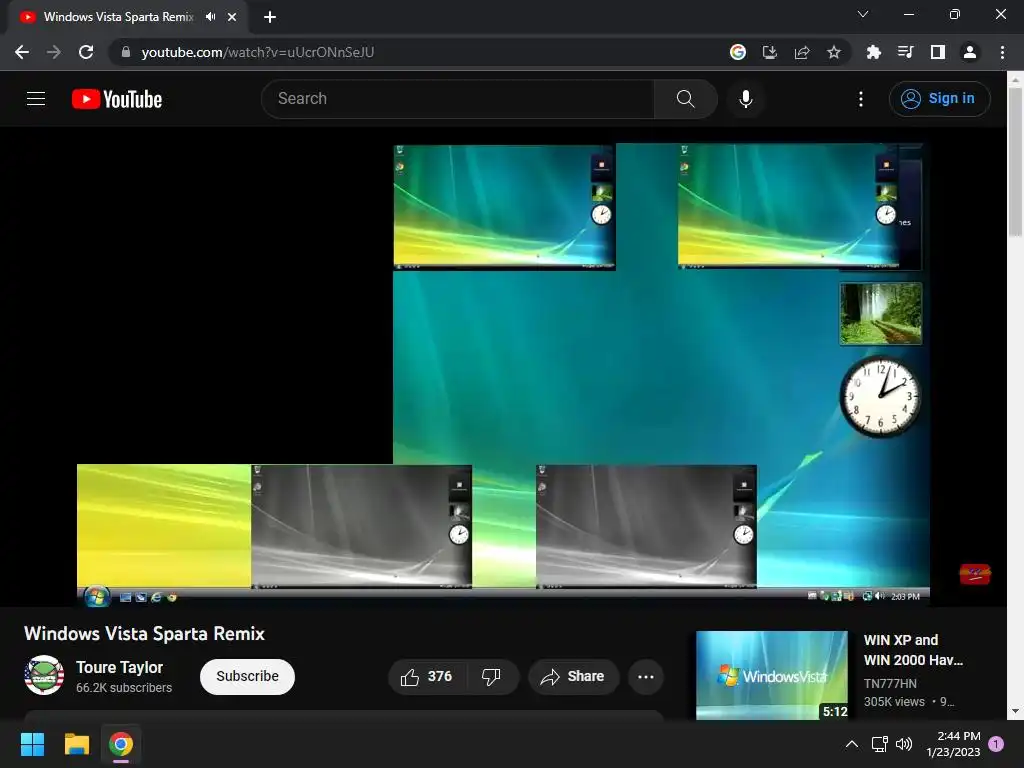Open YouTube settings three-dot menu
Screen dimensions: 1024x768
pos(861,99)
